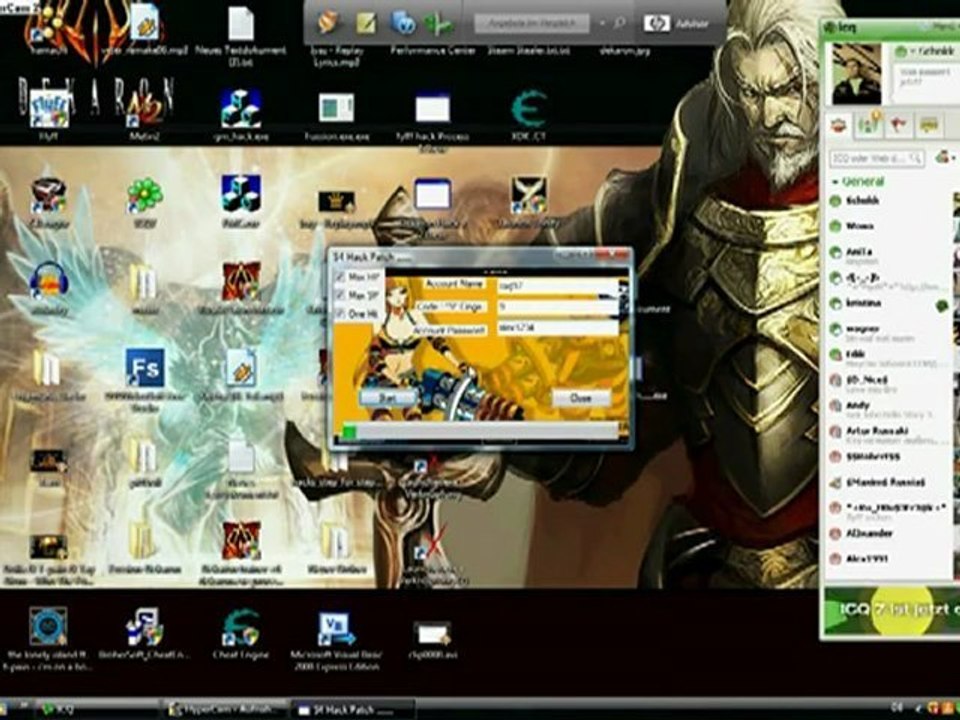960x720 pixels.
Task: Click the Account Password input field
Action: pyautogui.click(x=557, y=328)
